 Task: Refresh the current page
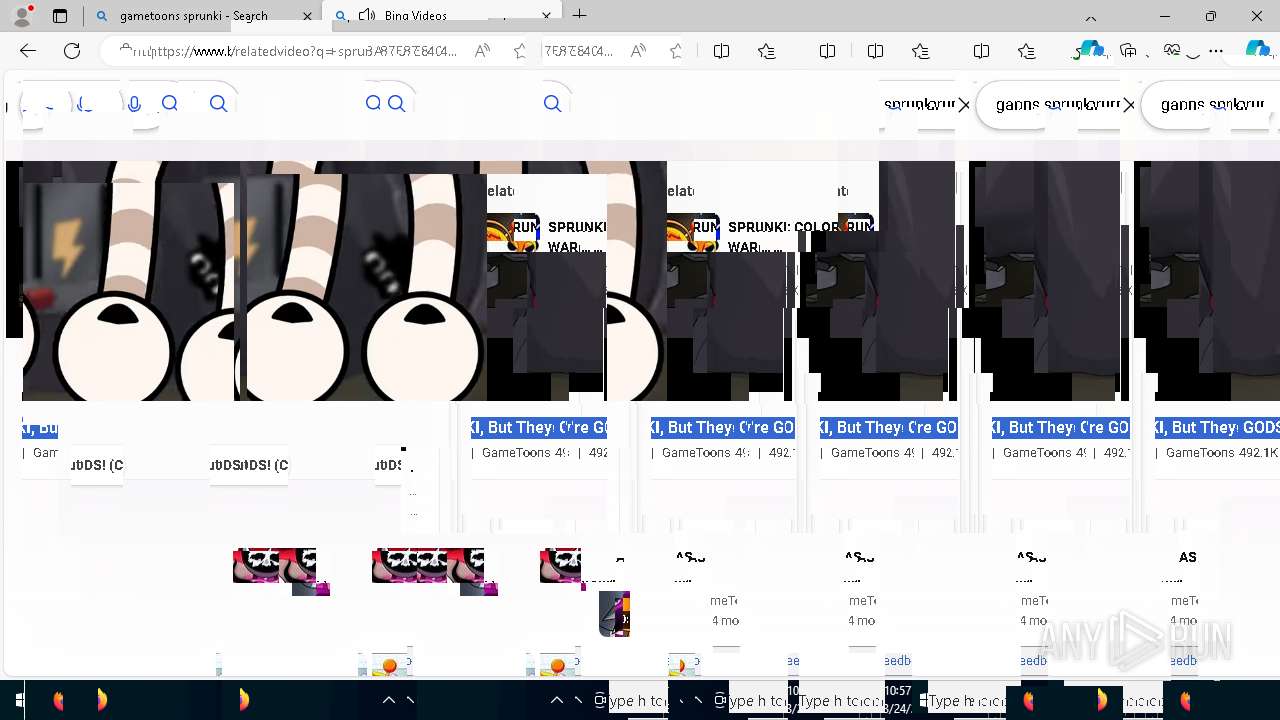(72, 51)
